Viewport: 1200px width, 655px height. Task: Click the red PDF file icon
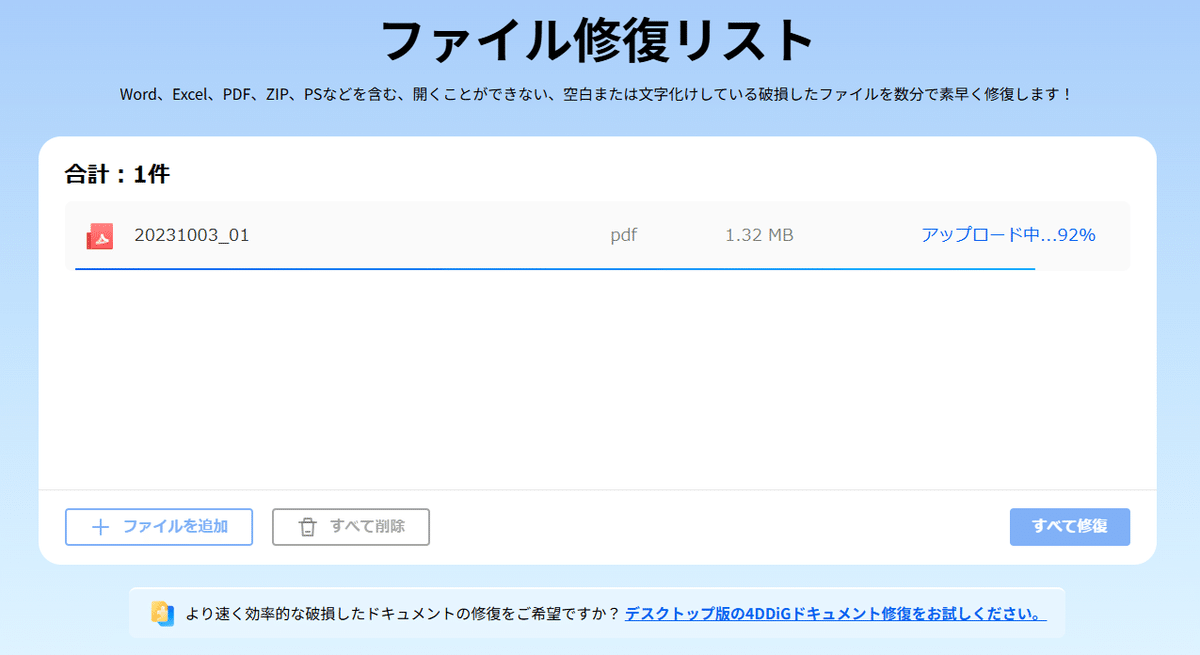pos(99,236)
